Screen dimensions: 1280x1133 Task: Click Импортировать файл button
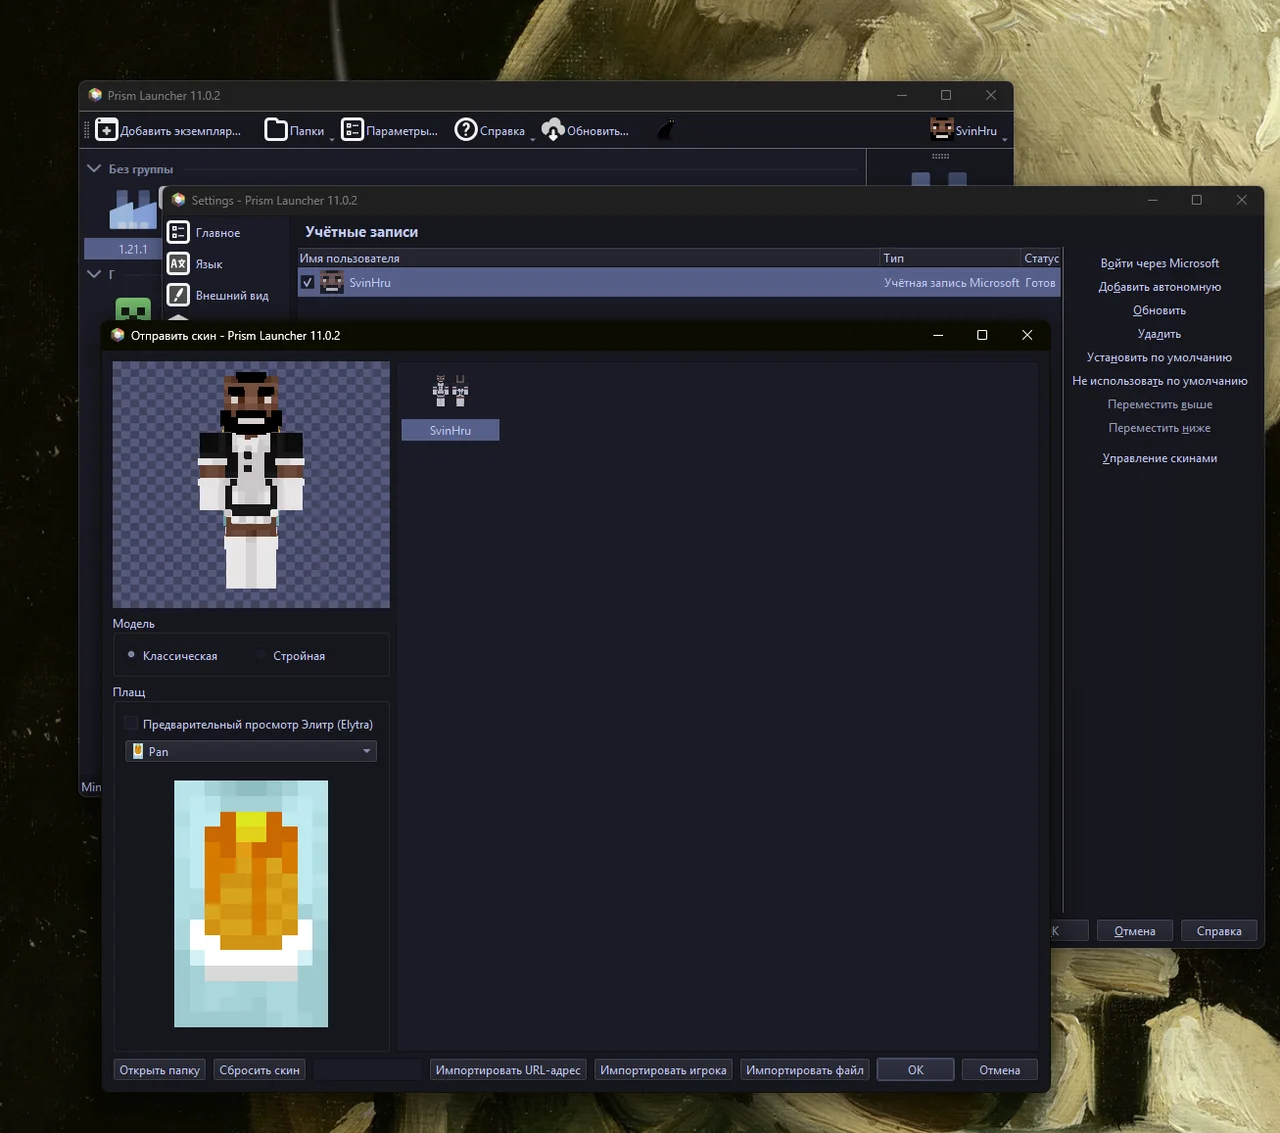click(805, 1070)
